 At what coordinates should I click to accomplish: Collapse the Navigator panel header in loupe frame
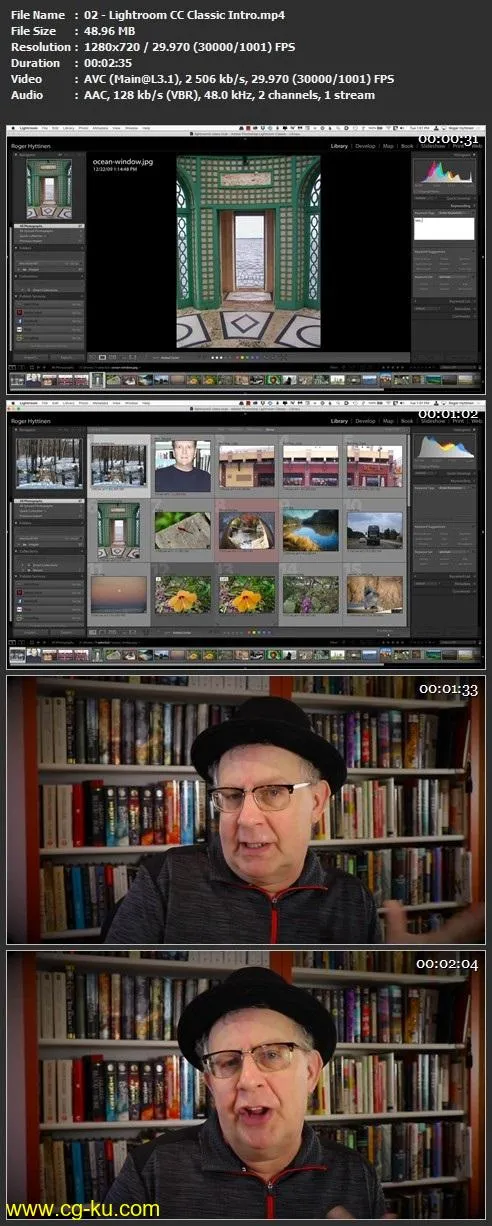coord(48,156)
